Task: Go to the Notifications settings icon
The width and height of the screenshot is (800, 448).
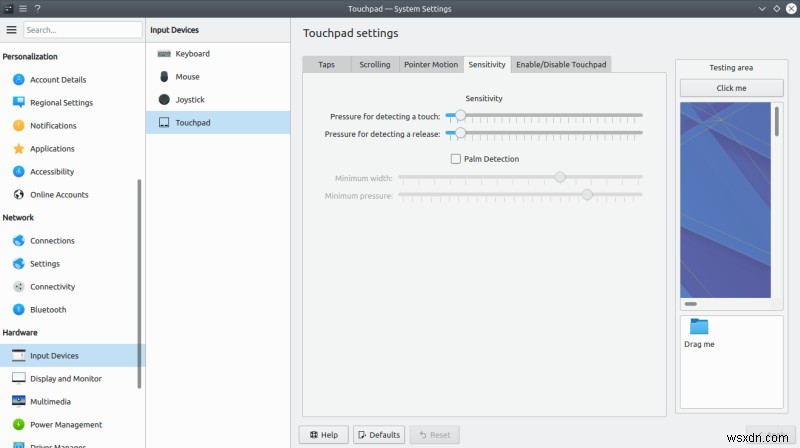Action: tap(19, 126)
